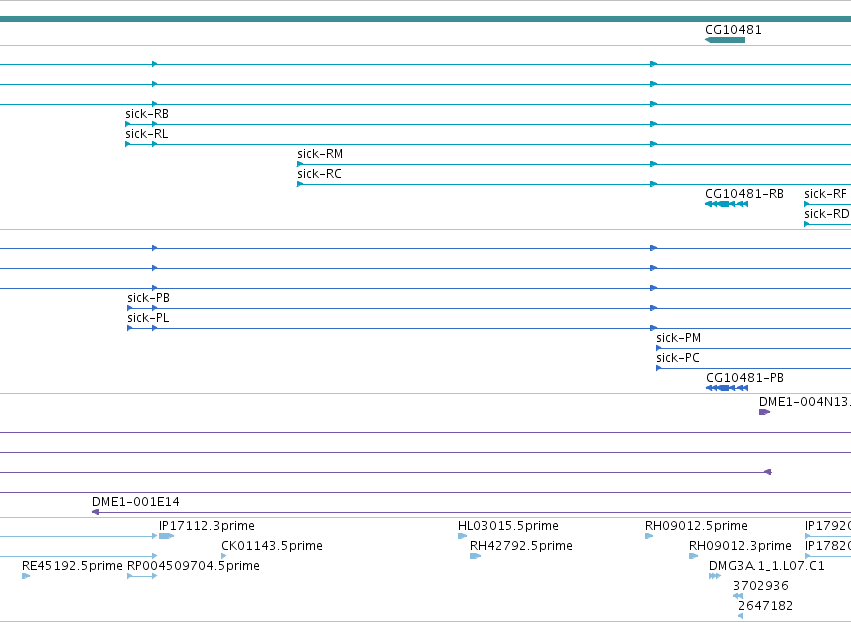The height and width of the screenshot is (622, 851).
Task: Click the CK01143.5prime EST marker
Action: tap(224, 556)
